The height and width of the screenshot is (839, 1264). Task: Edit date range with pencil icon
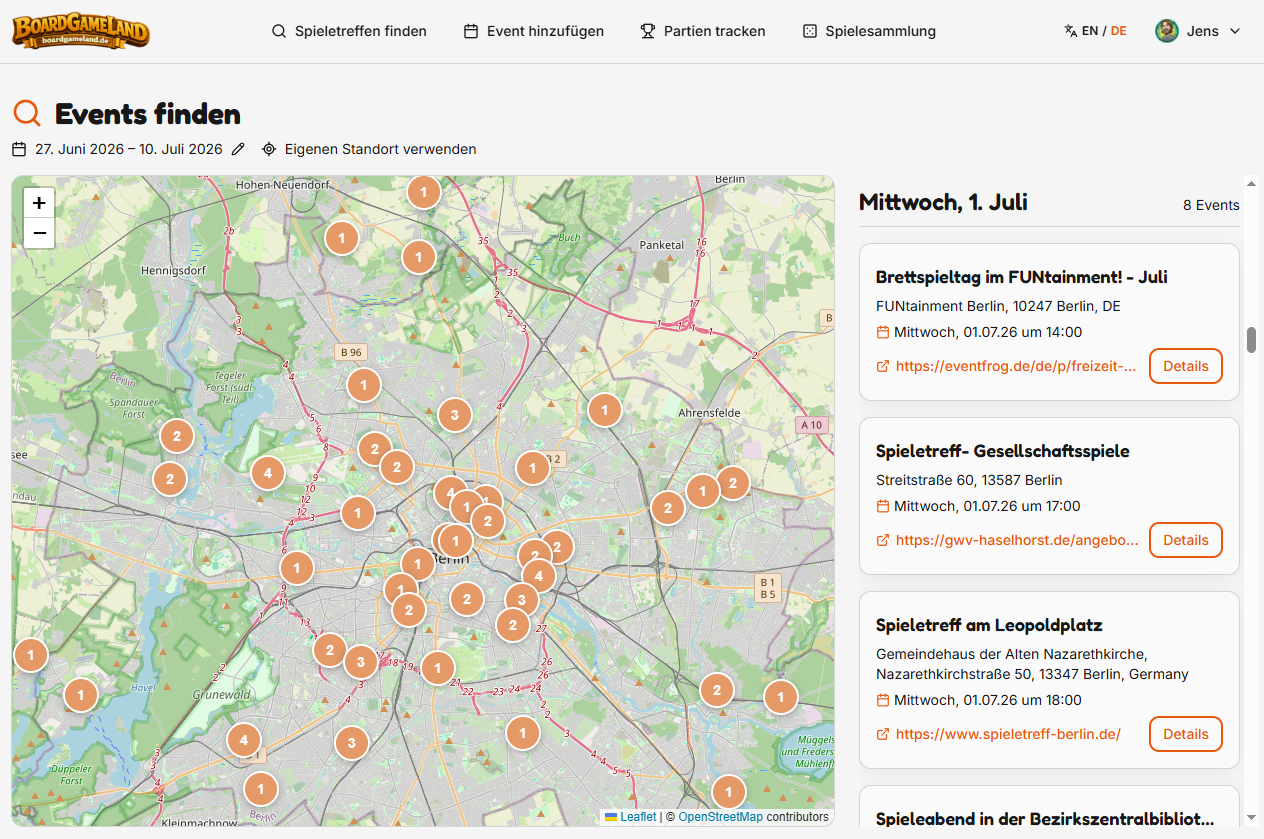point(238,149)
